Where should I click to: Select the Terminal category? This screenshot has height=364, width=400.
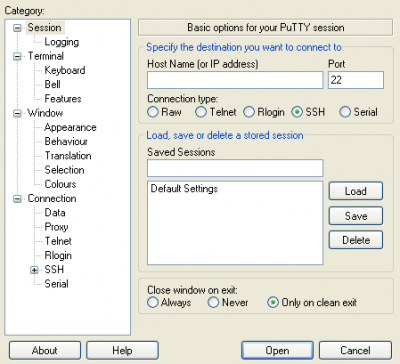pos(46,56)
